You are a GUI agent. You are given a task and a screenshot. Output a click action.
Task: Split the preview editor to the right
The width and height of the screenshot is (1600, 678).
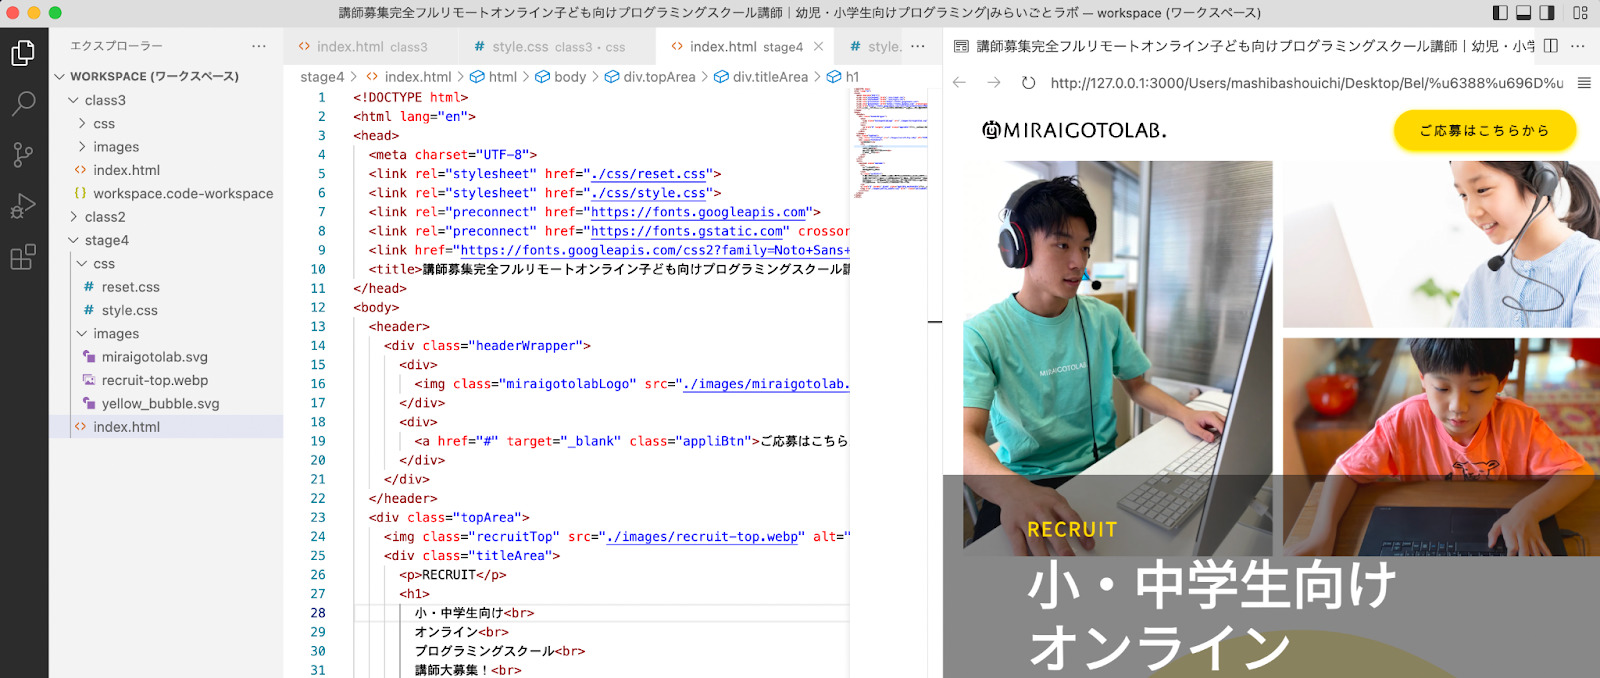(1551, 46)
